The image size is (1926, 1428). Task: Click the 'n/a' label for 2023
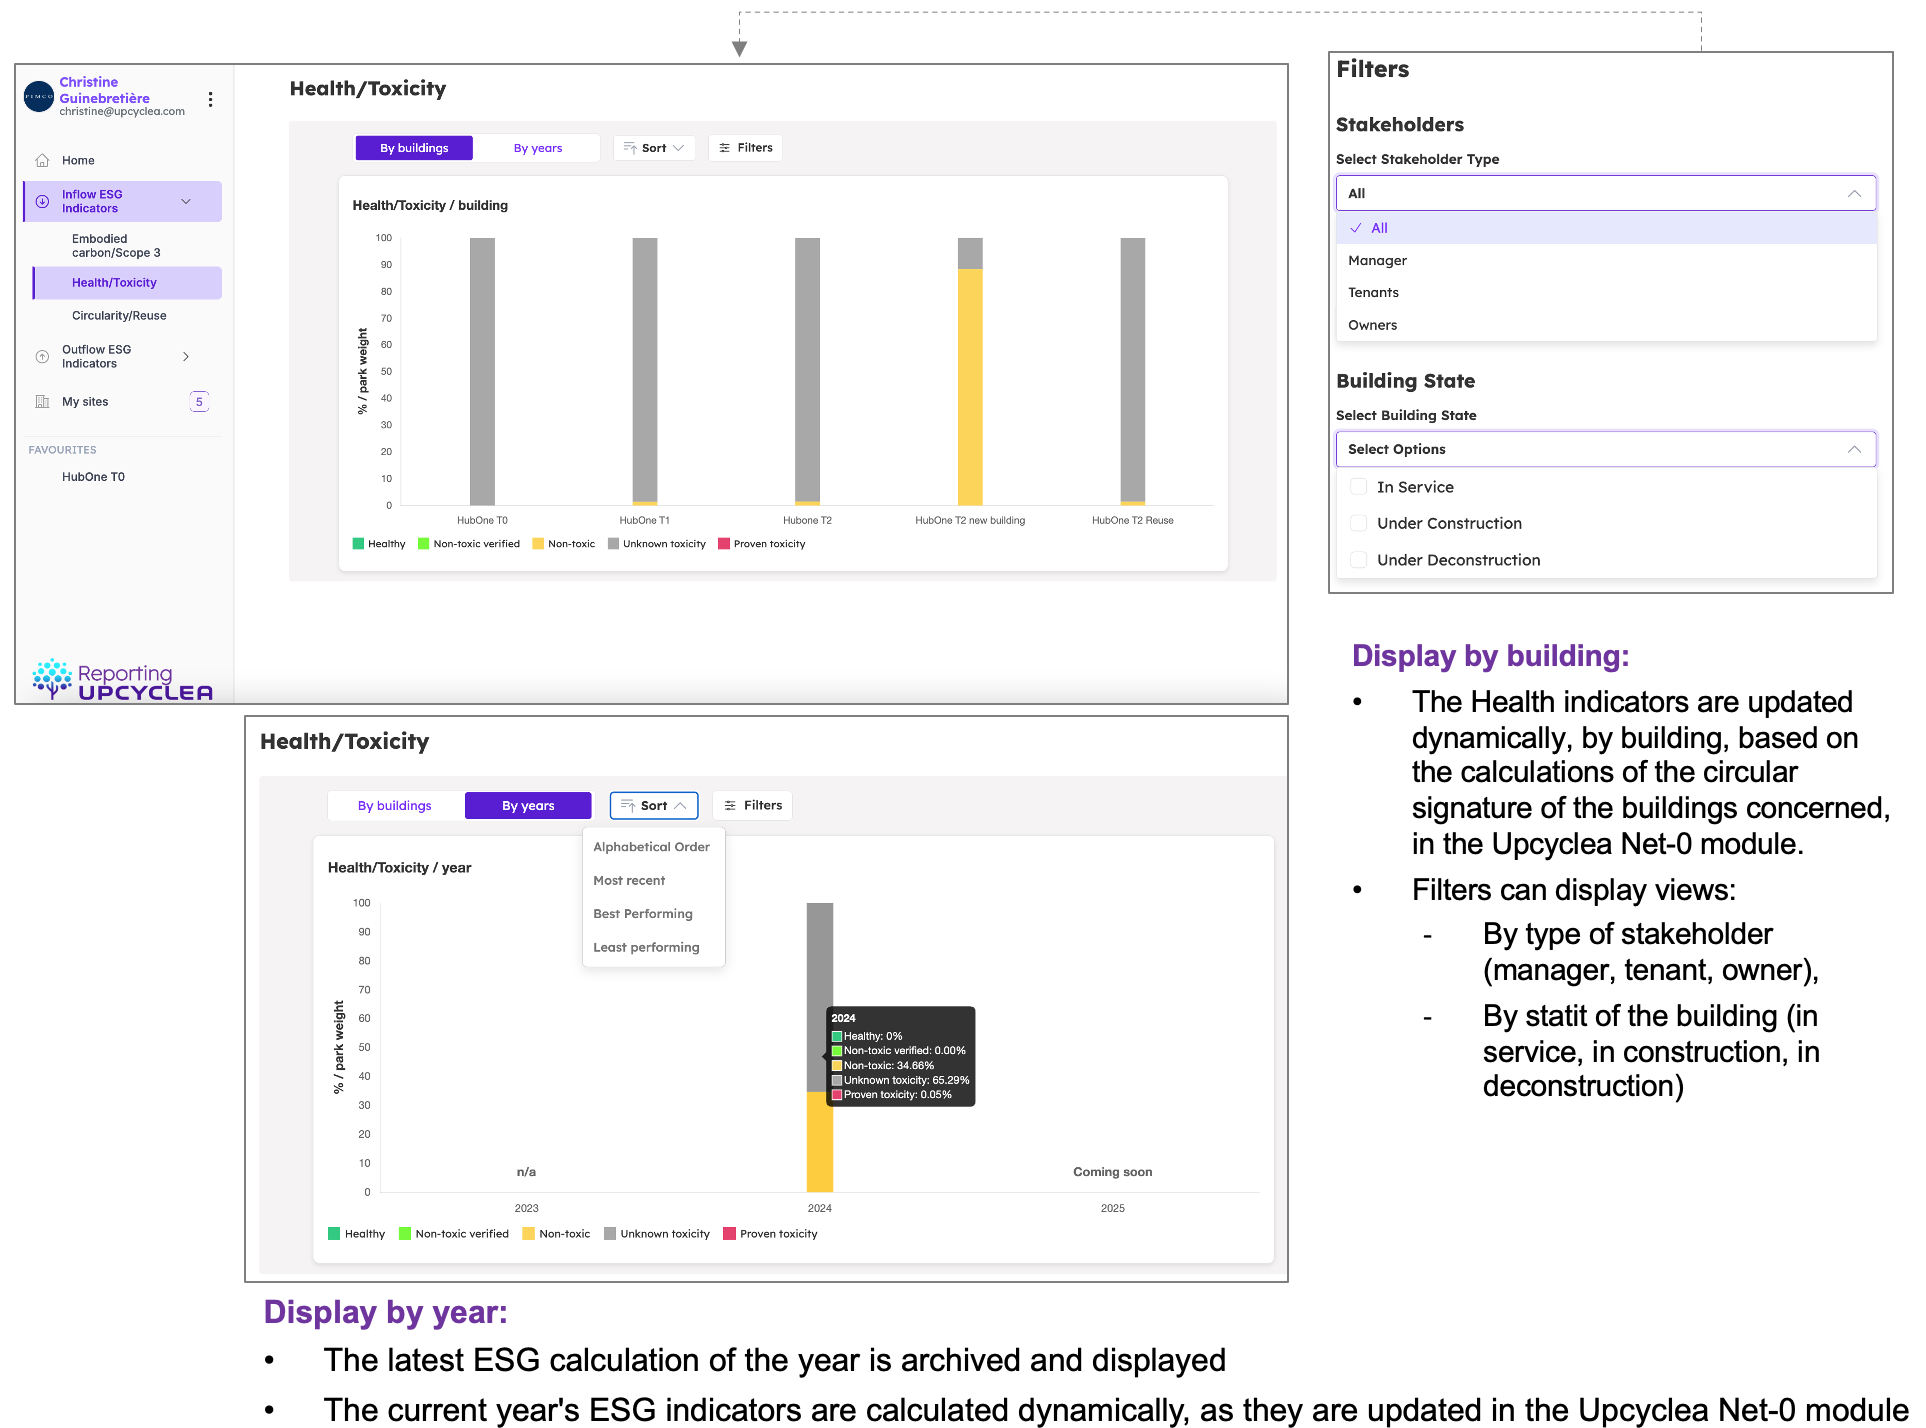[526, 1172]
